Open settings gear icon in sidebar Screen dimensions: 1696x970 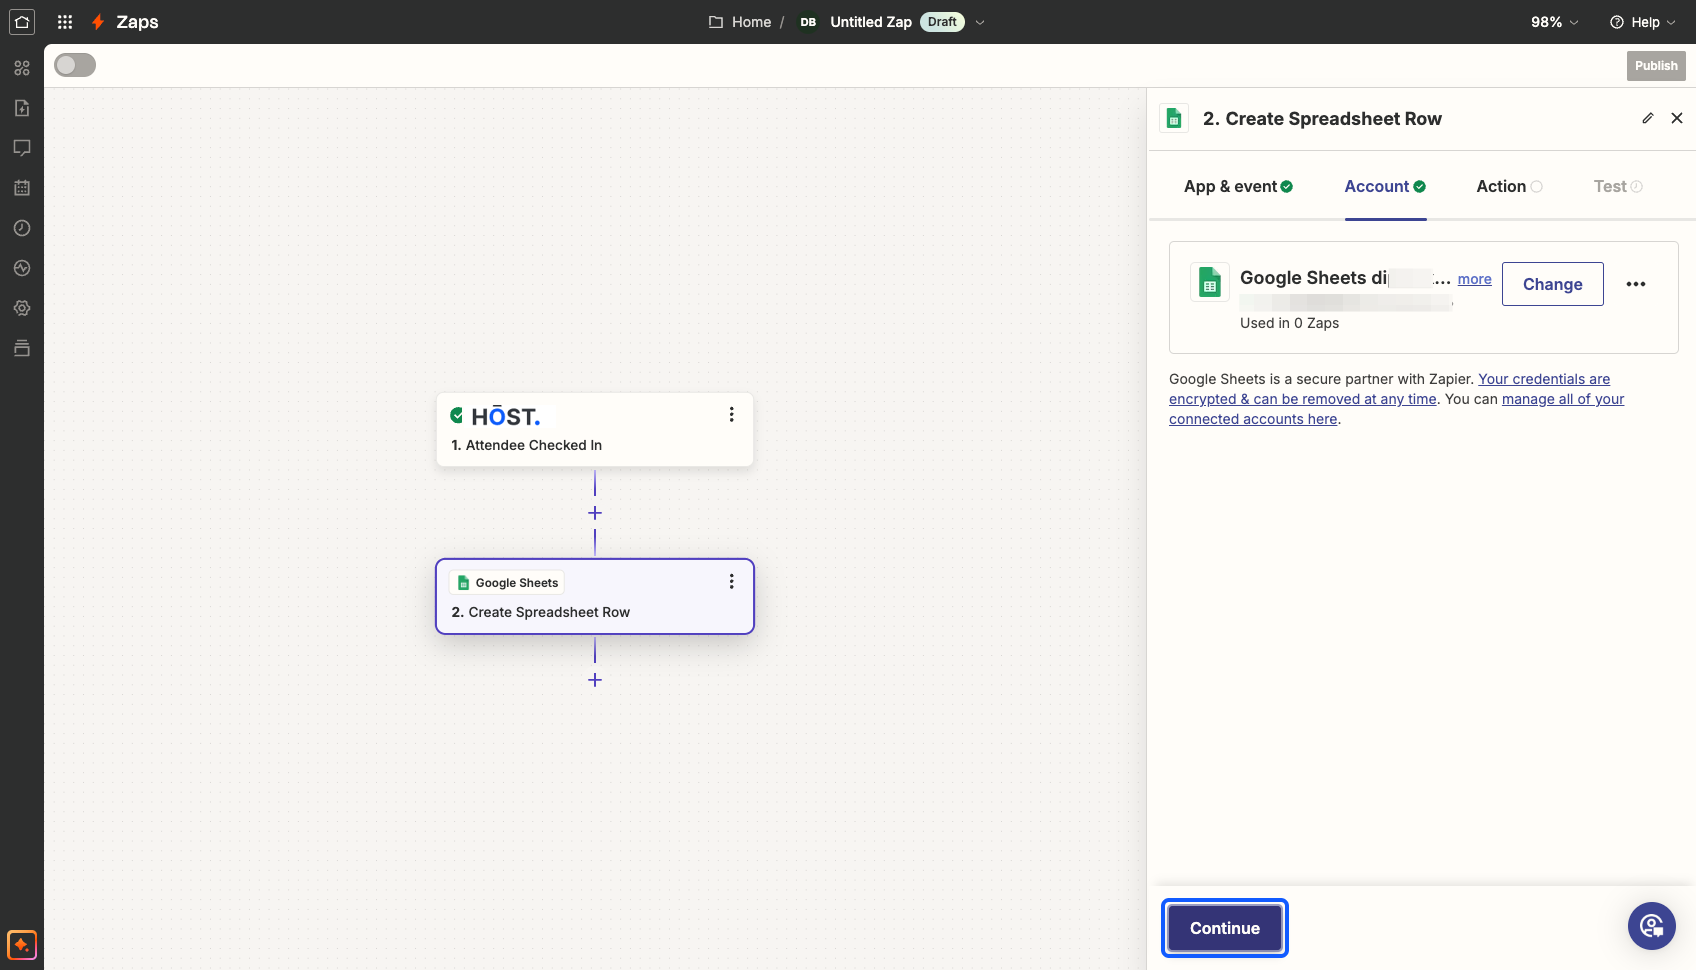22,308
